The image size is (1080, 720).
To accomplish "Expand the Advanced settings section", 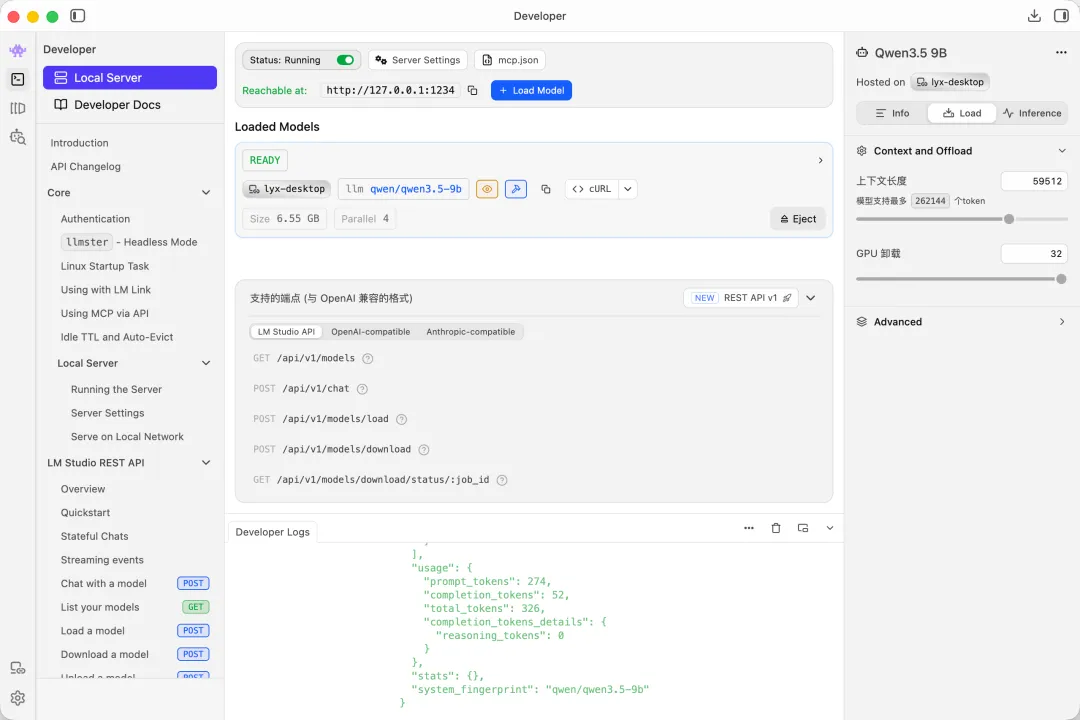I will tap(1061, 322).
